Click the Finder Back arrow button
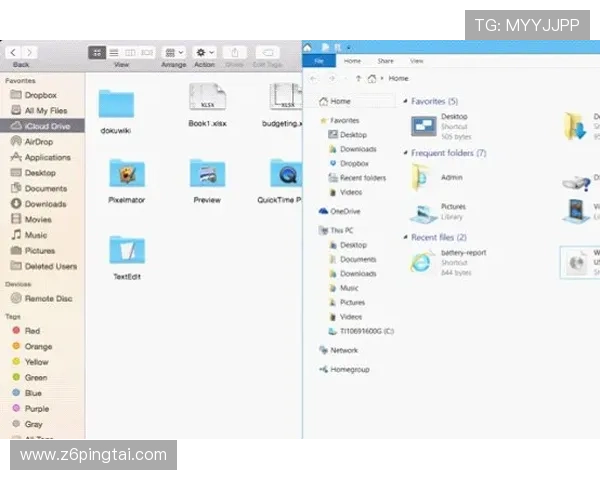This screenshot has height=480, width=600. 13,52
